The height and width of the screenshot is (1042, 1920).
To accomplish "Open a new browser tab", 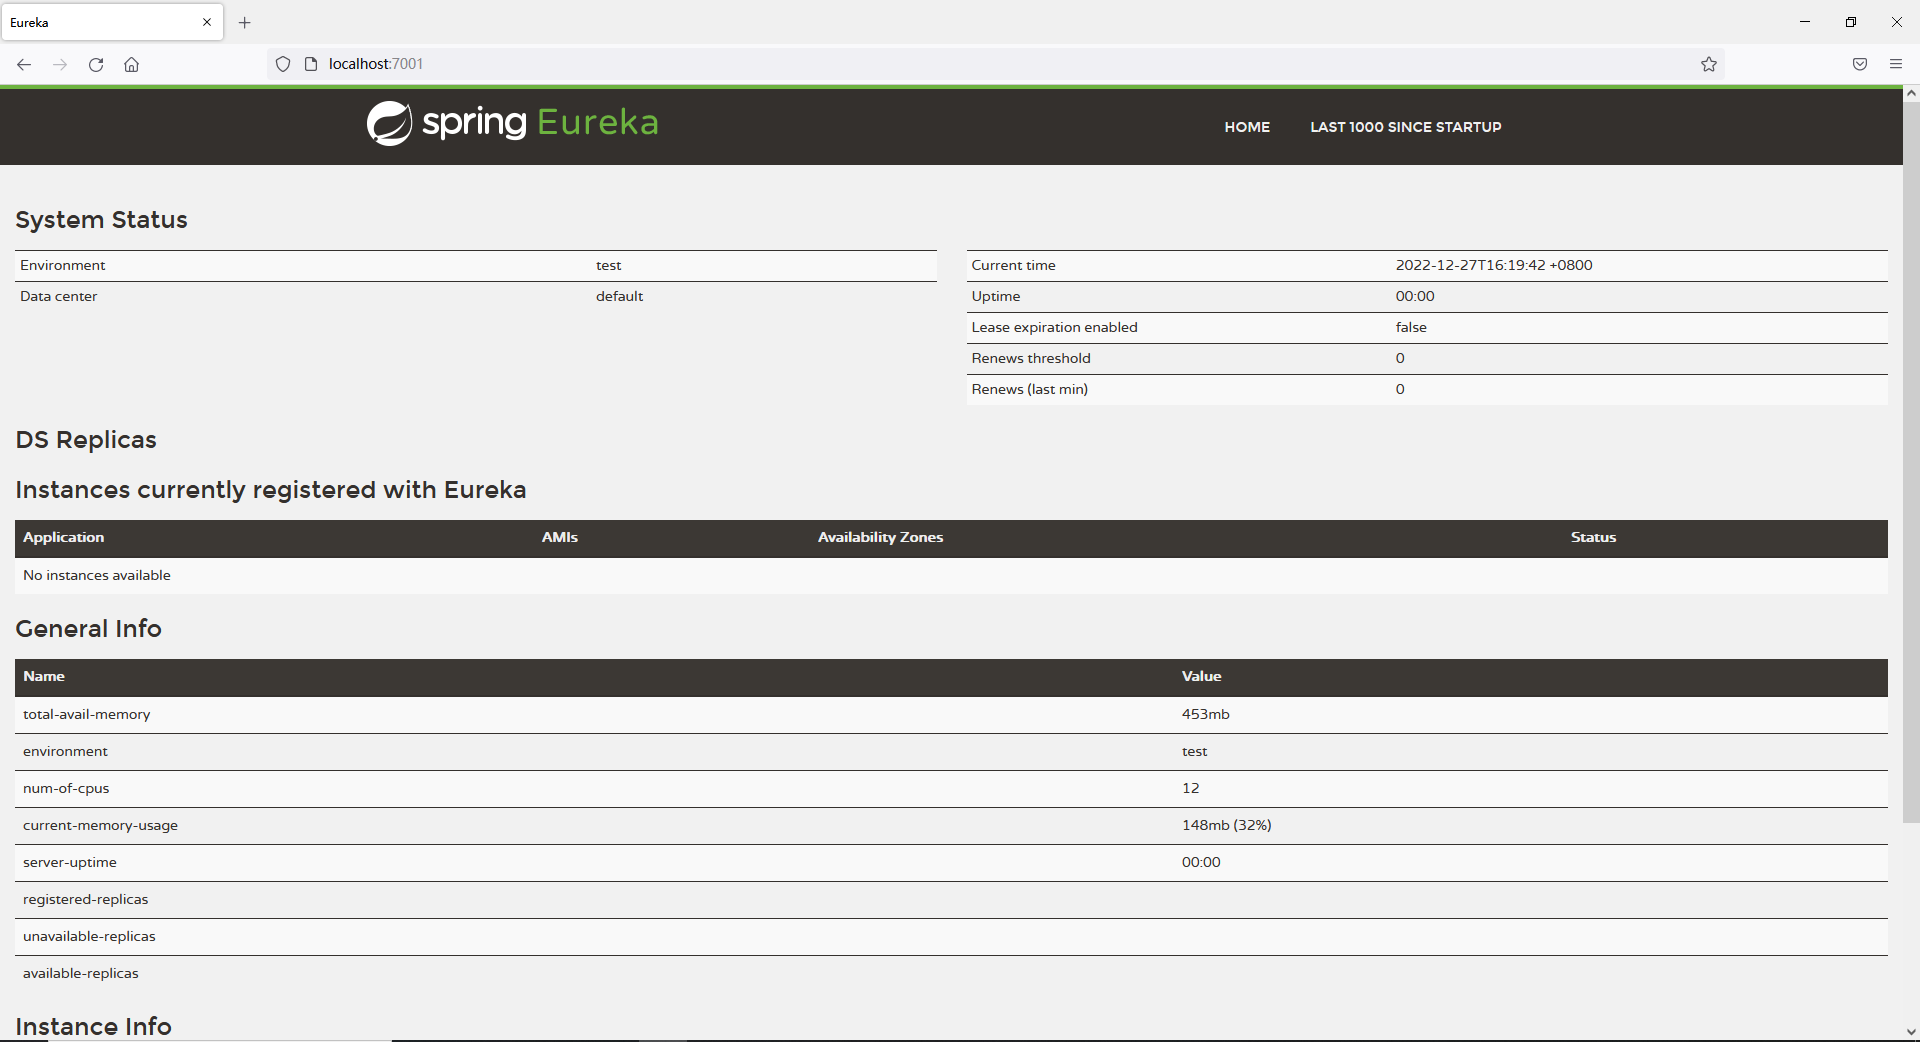I will pos(245,22).
